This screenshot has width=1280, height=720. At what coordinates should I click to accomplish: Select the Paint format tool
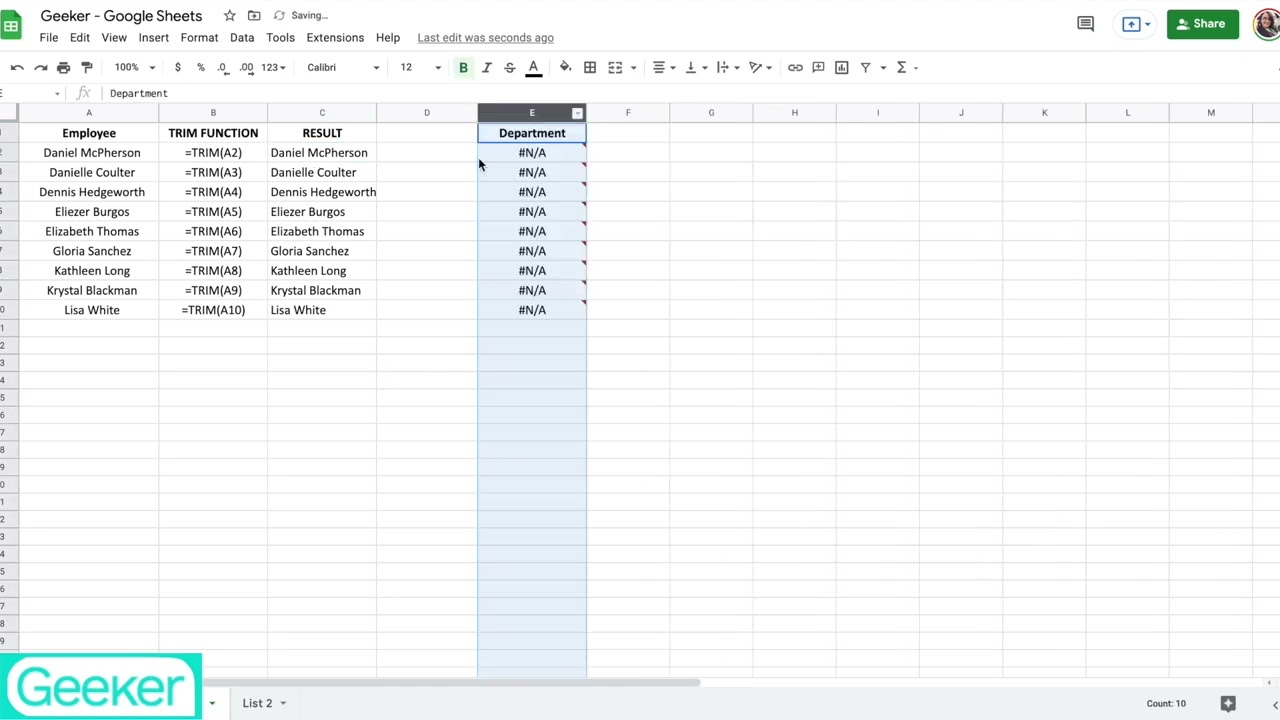(87, 67)
